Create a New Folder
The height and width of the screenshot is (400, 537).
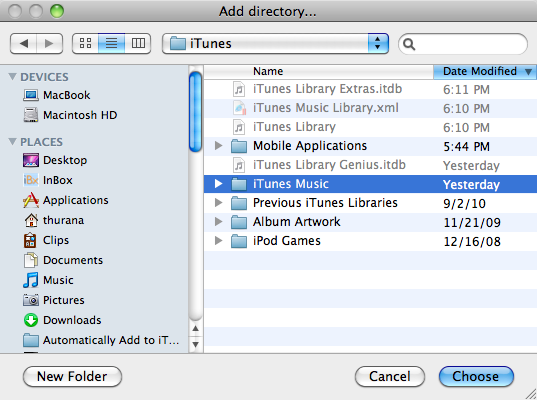pos(72,377)
